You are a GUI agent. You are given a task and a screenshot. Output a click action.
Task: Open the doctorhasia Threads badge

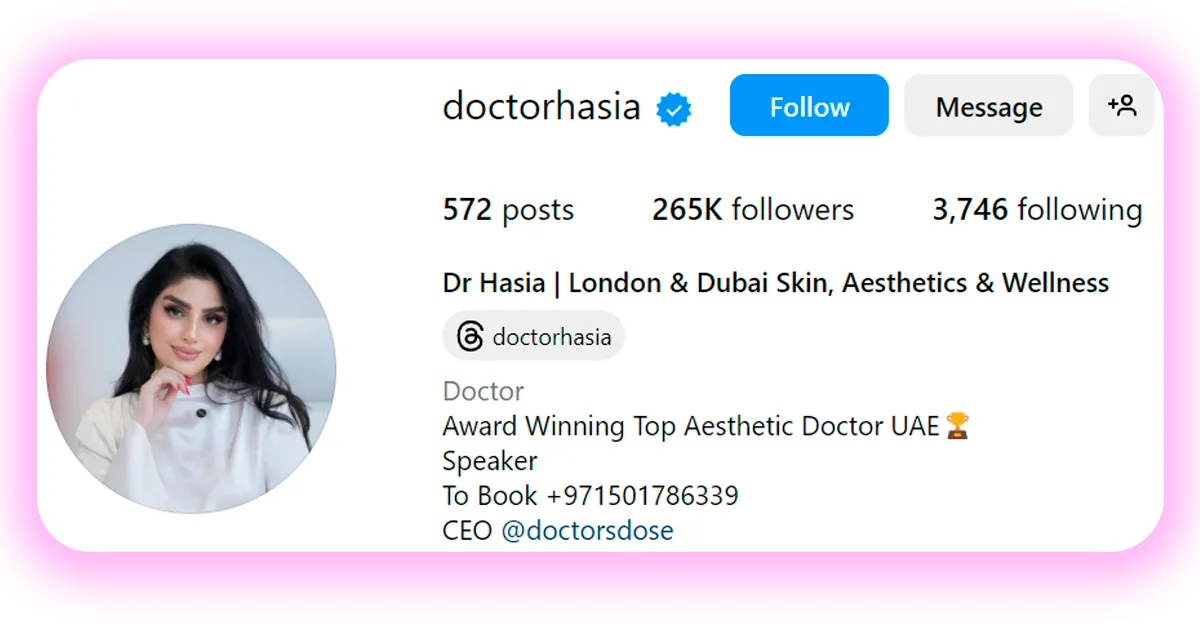pos(534,336)
